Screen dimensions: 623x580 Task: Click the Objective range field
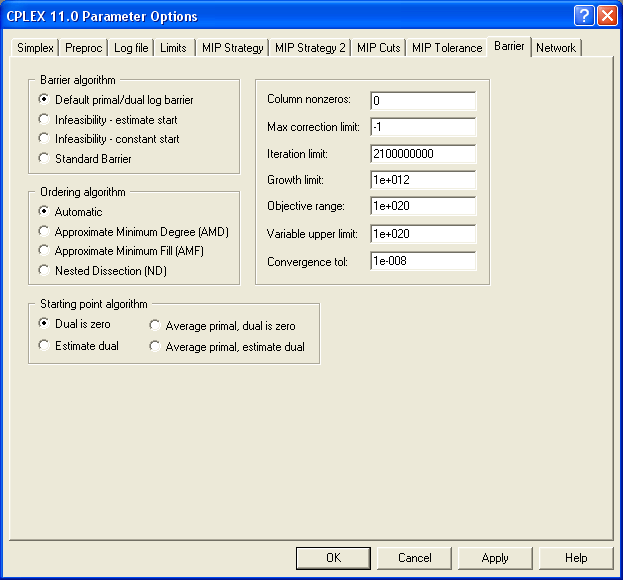tap(423, 206)
